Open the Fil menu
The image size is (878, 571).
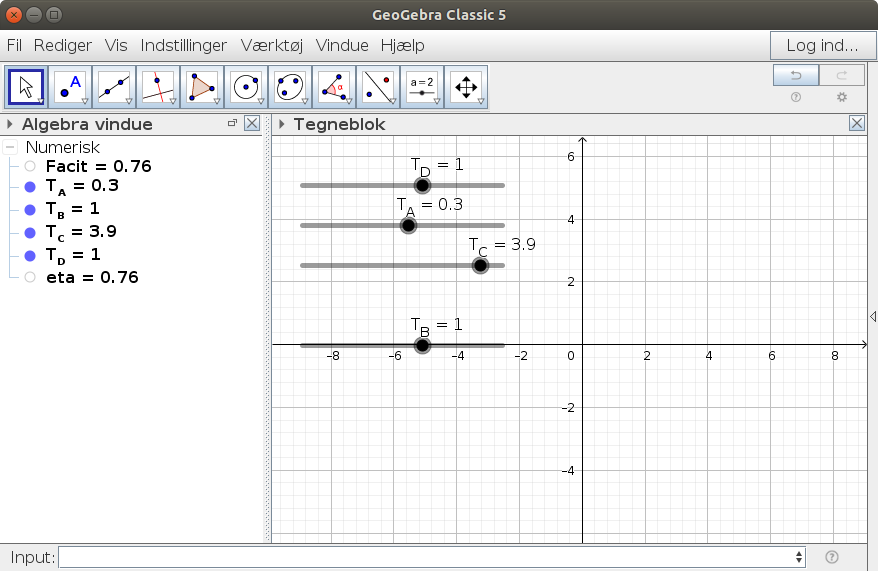pyautogui.click(x=14, y=45)
